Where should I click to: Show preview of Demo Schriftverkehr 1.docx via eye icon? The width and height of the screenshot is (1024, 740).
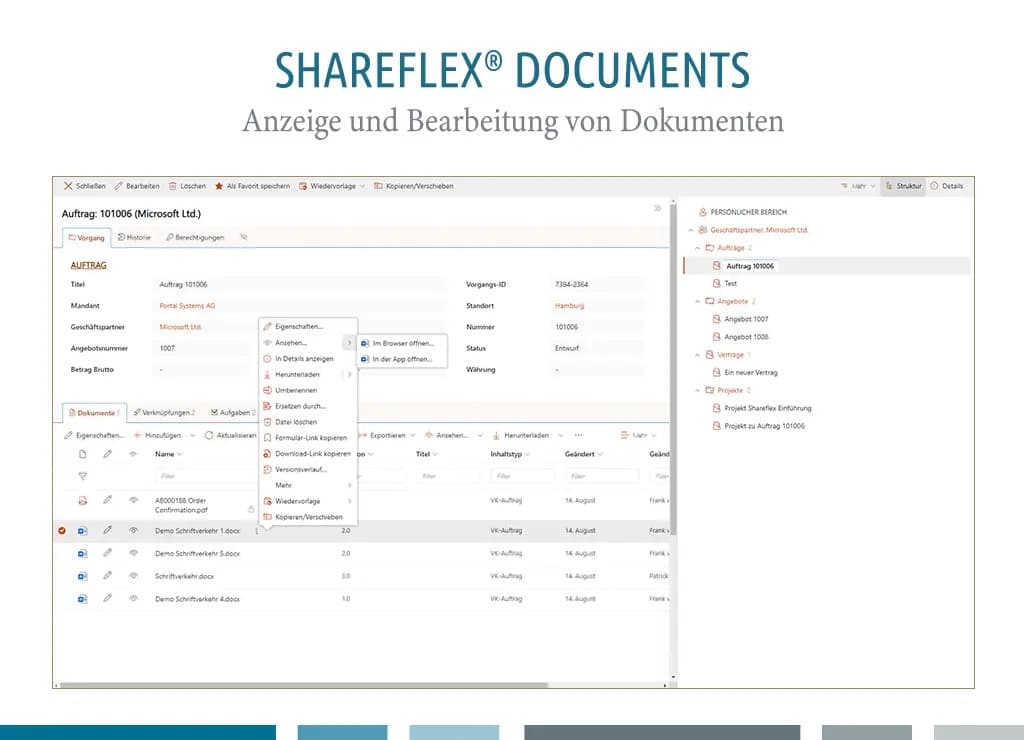tap(133, 530)
